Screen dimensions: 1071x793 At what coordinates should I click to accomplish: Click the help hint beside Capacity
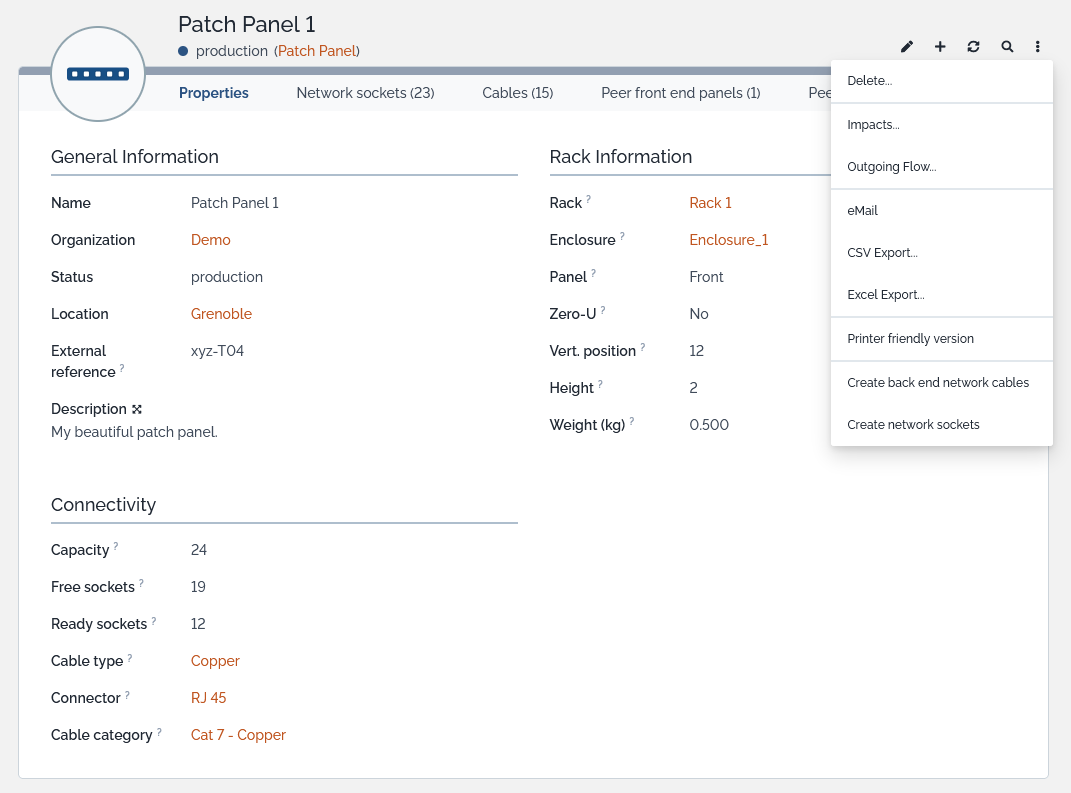tap(116, 547)
